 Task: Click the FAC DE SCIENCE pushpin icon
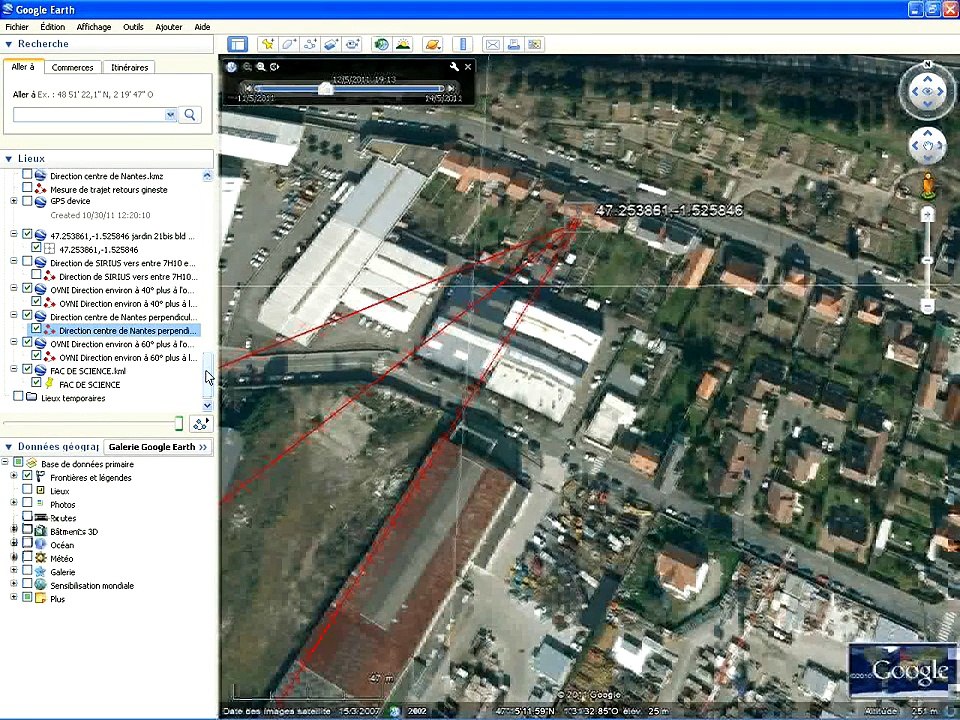tap(50, 384)
